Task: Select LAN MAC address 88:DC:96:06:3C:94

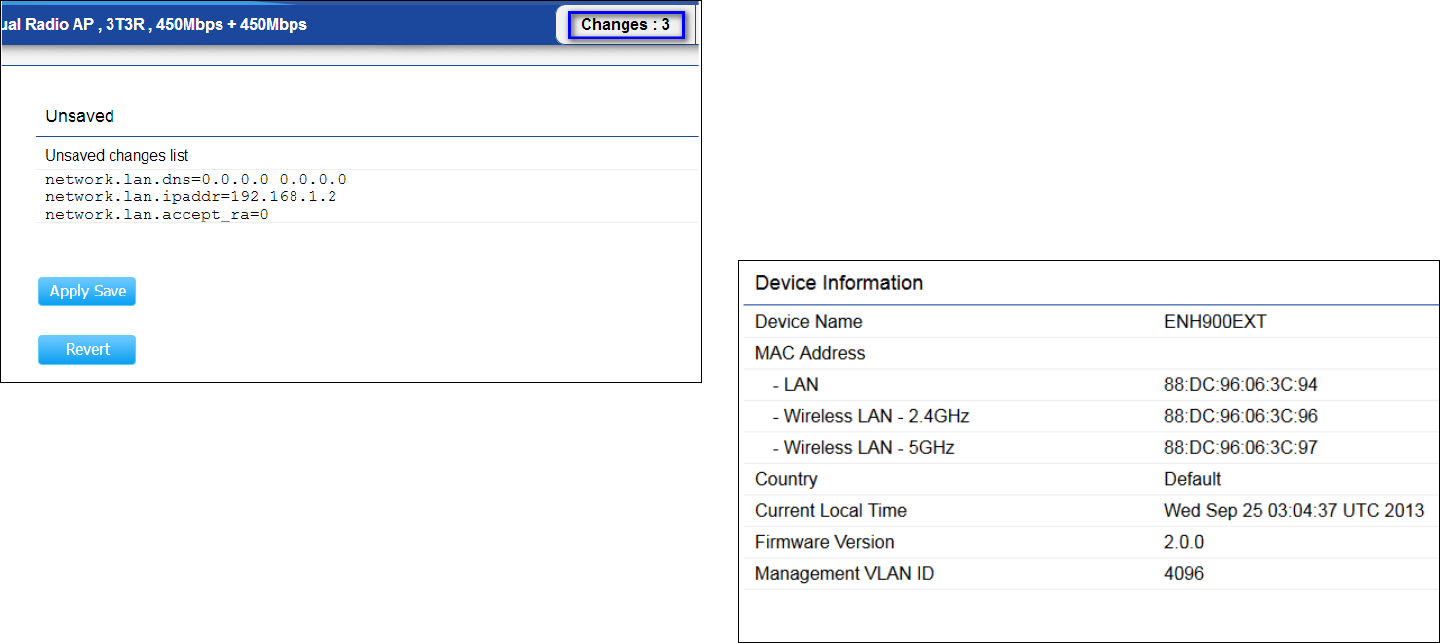Action: (x=1241, y=385)
